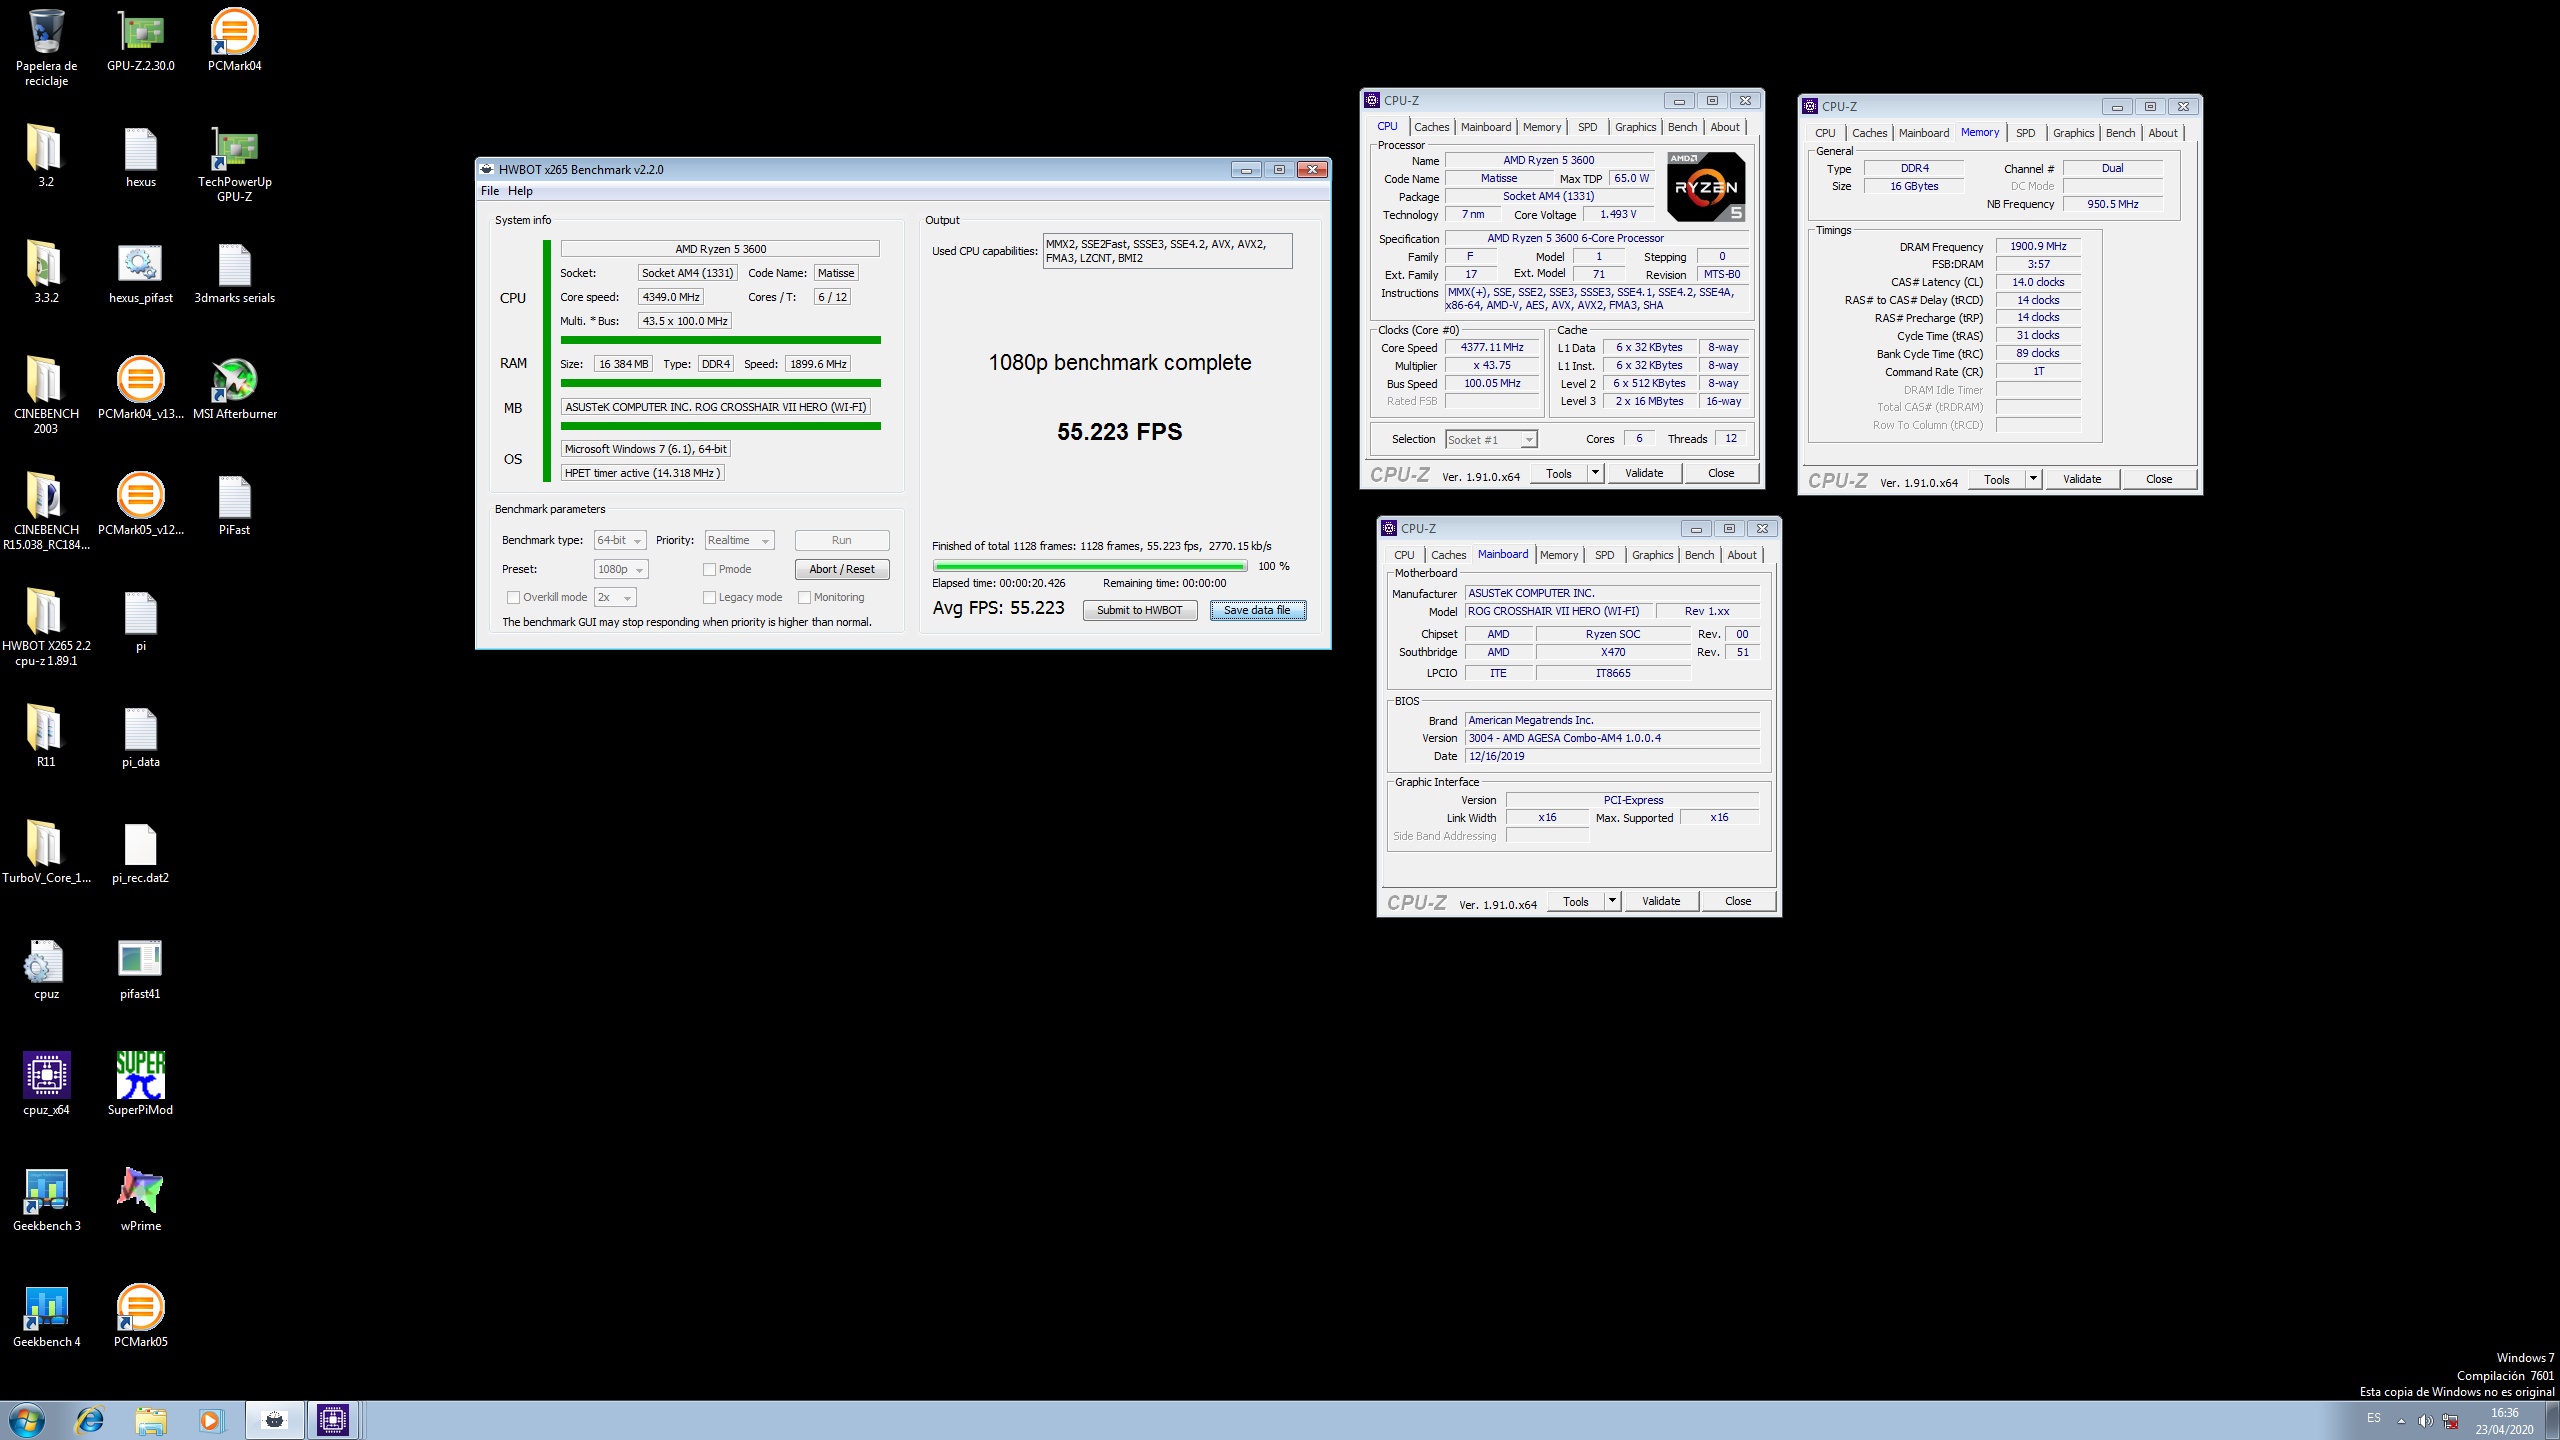Launch Internet Explorer from taskbar
Screen dimensions: 2560x1440
pyautogui.click(x=90, y=1420)
